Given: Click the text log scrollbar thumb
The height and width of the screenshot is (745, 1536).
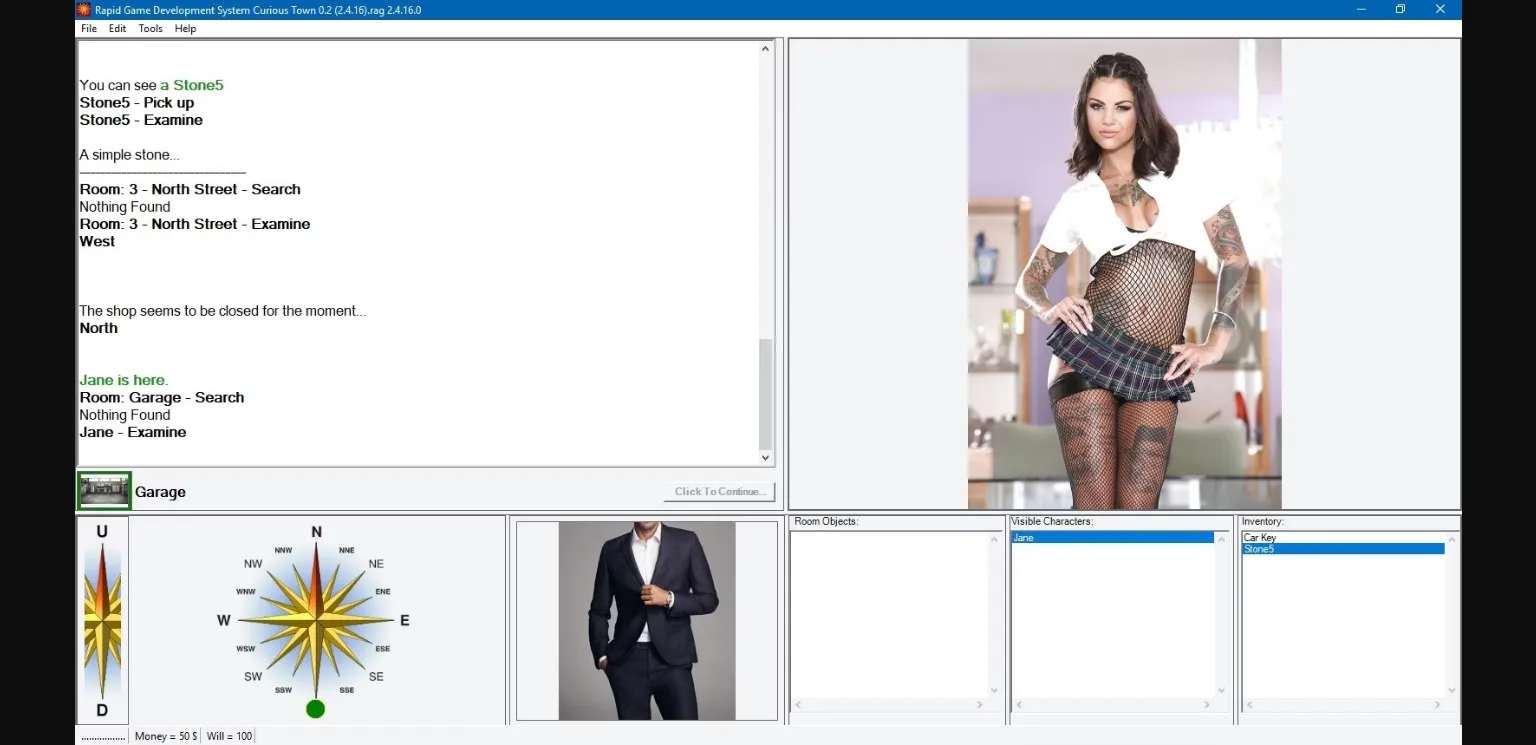Looking at the screenshot, I should coord(766,394).
